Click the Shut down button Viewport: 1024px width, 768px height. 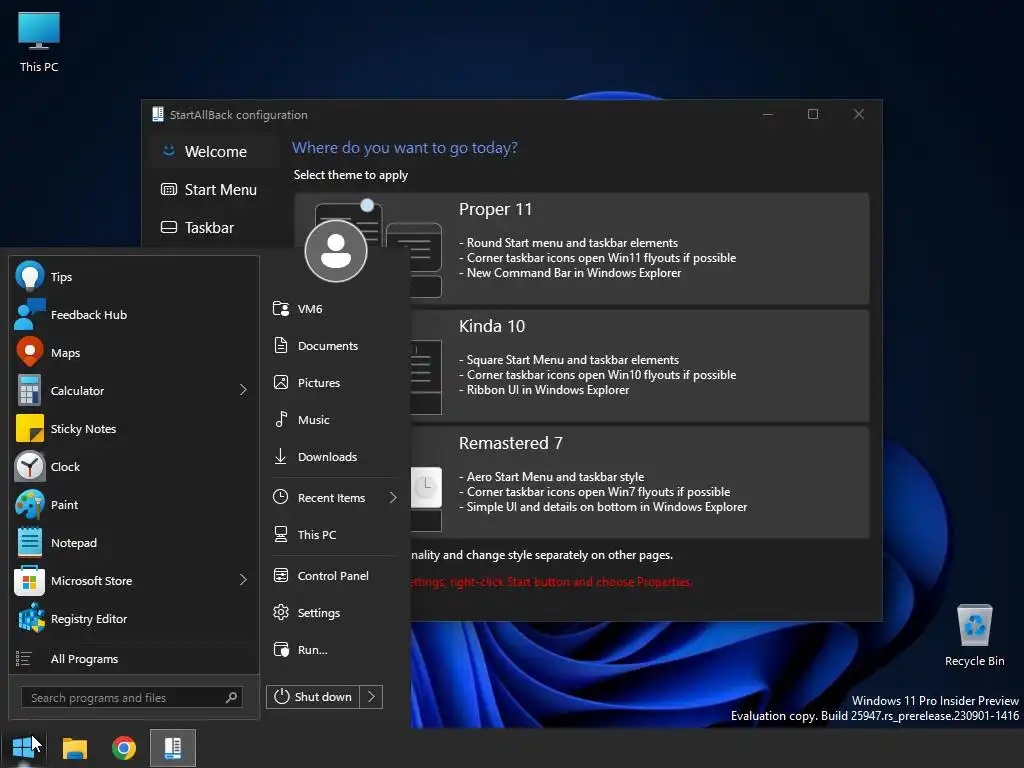pyautogui.click(x=313, y=697)
